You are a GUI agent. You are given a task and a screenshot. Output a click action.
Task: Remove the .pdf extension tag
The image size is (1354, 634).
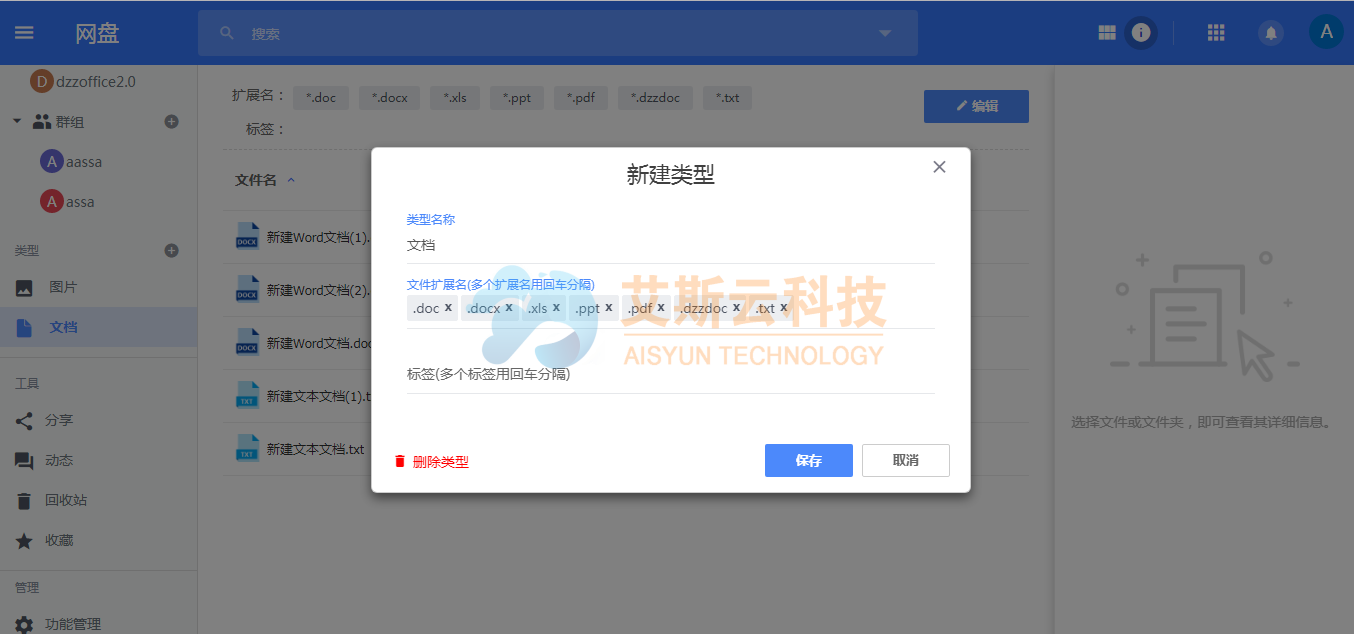click(x=661, y=308)
